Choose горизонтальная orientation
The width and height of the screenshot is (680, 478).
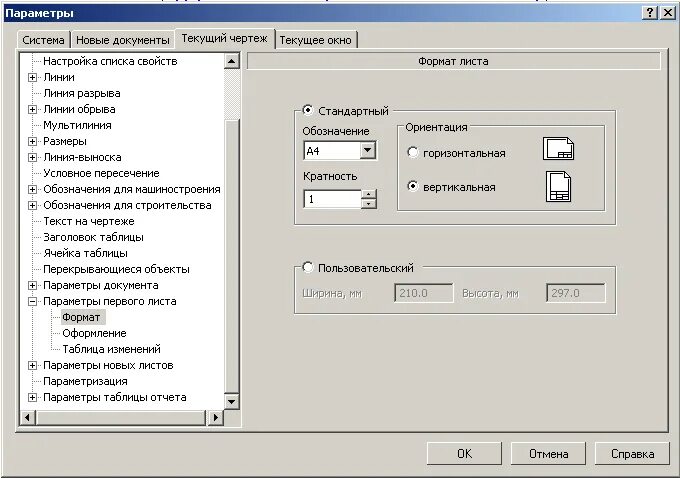(412, 152)
